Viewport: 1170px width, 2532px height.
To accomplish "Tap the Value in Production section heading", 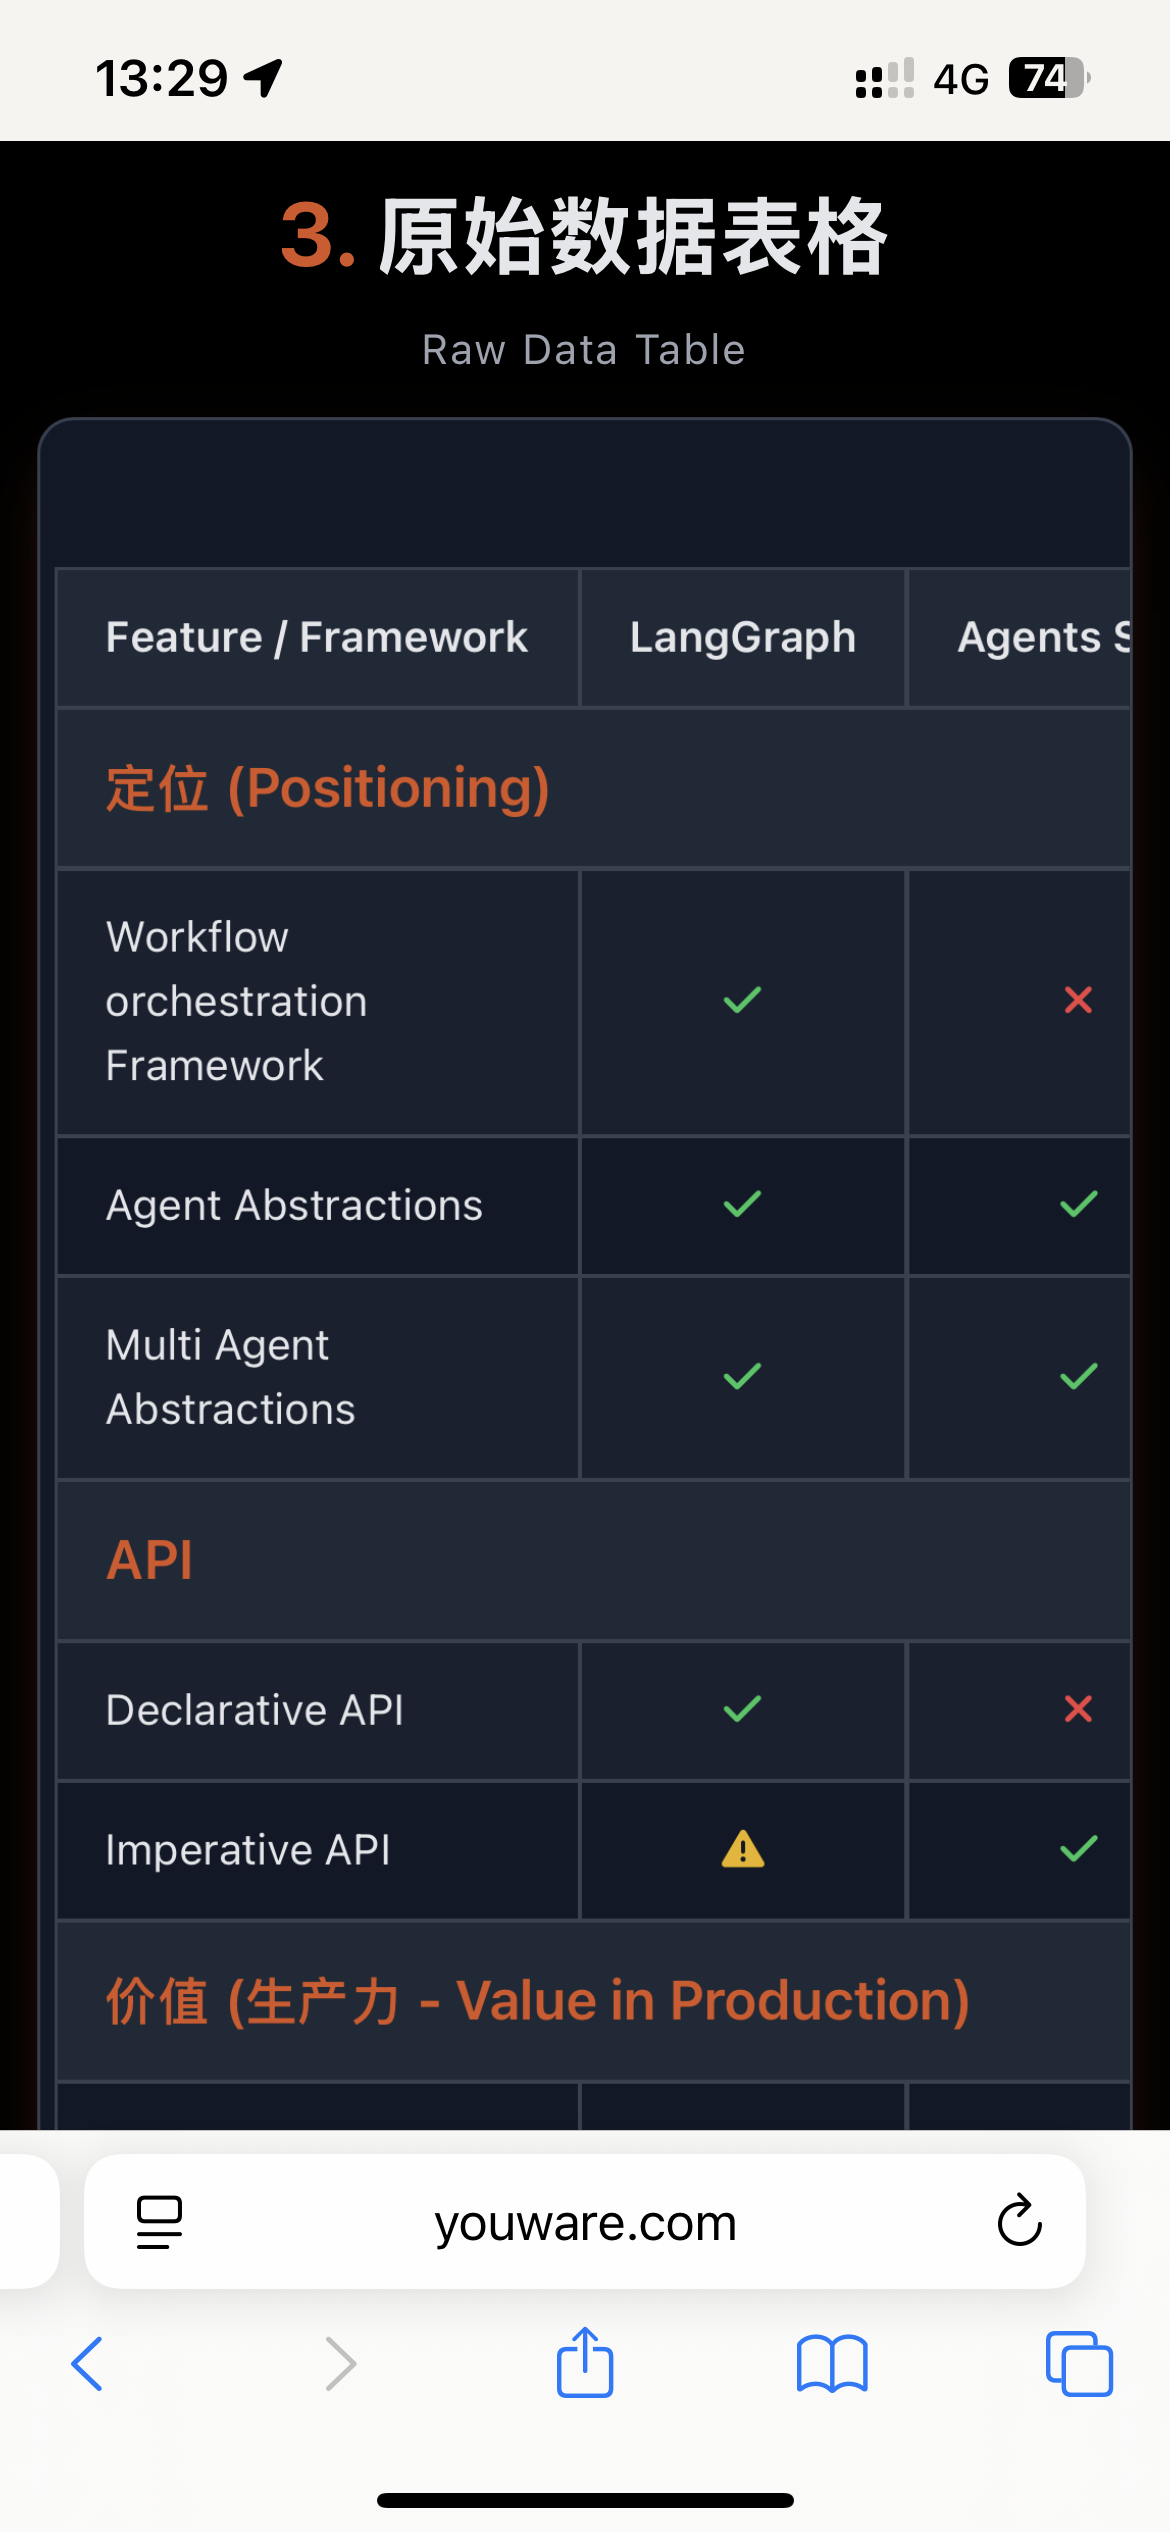I will pos(538,2001).
